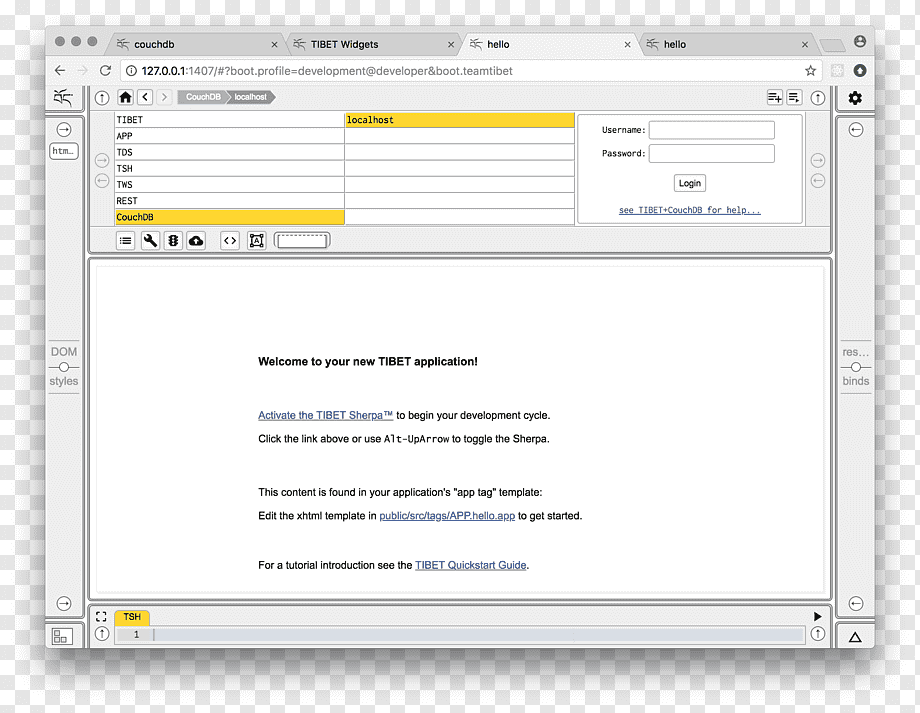Select the localhost item in second column
This screenshot has width=920, height=713.
(459, 120)
